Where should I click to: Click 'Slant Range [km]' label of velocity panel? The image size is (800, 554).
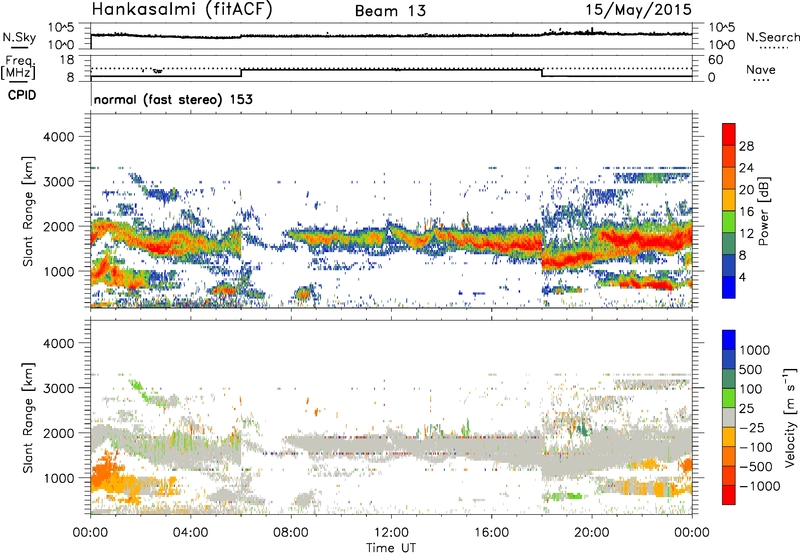(28, 418)
